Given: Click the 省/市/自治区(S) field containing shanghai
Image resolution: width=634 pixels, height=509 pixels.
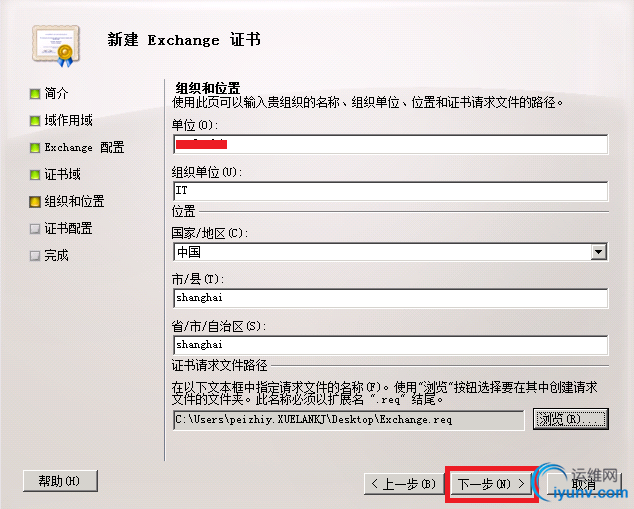Looking at the screenshot, I should (x=390, y=345).
